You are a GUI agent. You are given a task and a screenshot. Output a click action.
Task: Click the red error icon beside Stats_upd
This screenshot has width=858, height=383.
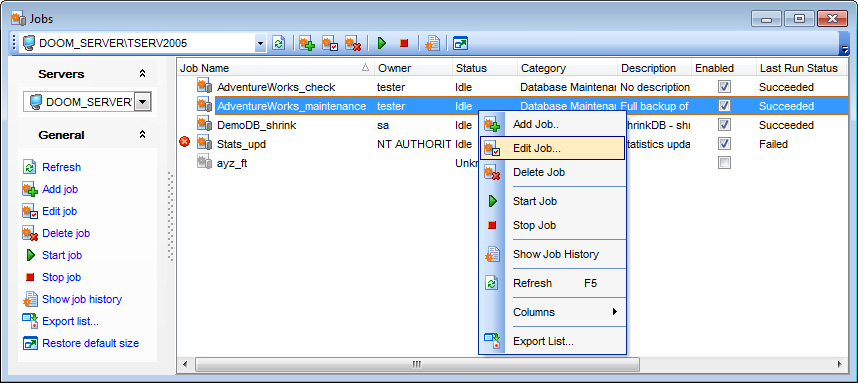coord(185,142)
